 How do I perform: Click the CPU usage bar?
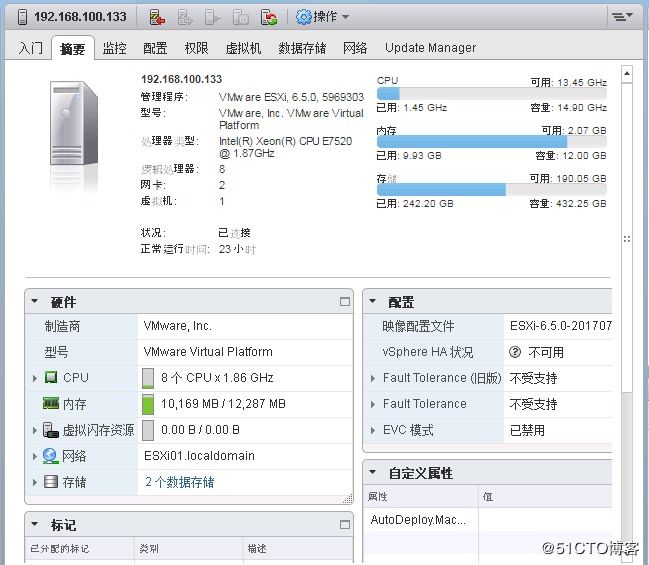point(492,94)
